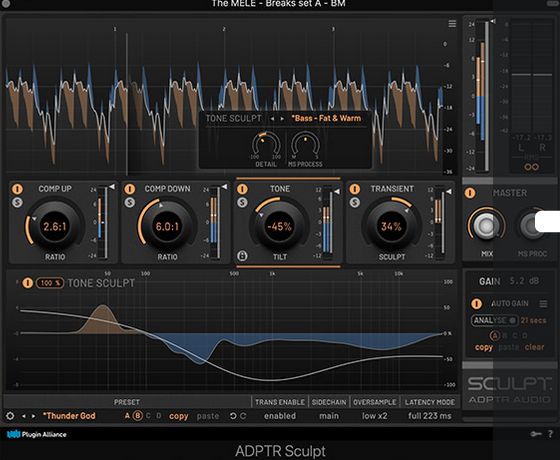Select previous Tone Sculpt preset arrow

(x=272, y=119)
